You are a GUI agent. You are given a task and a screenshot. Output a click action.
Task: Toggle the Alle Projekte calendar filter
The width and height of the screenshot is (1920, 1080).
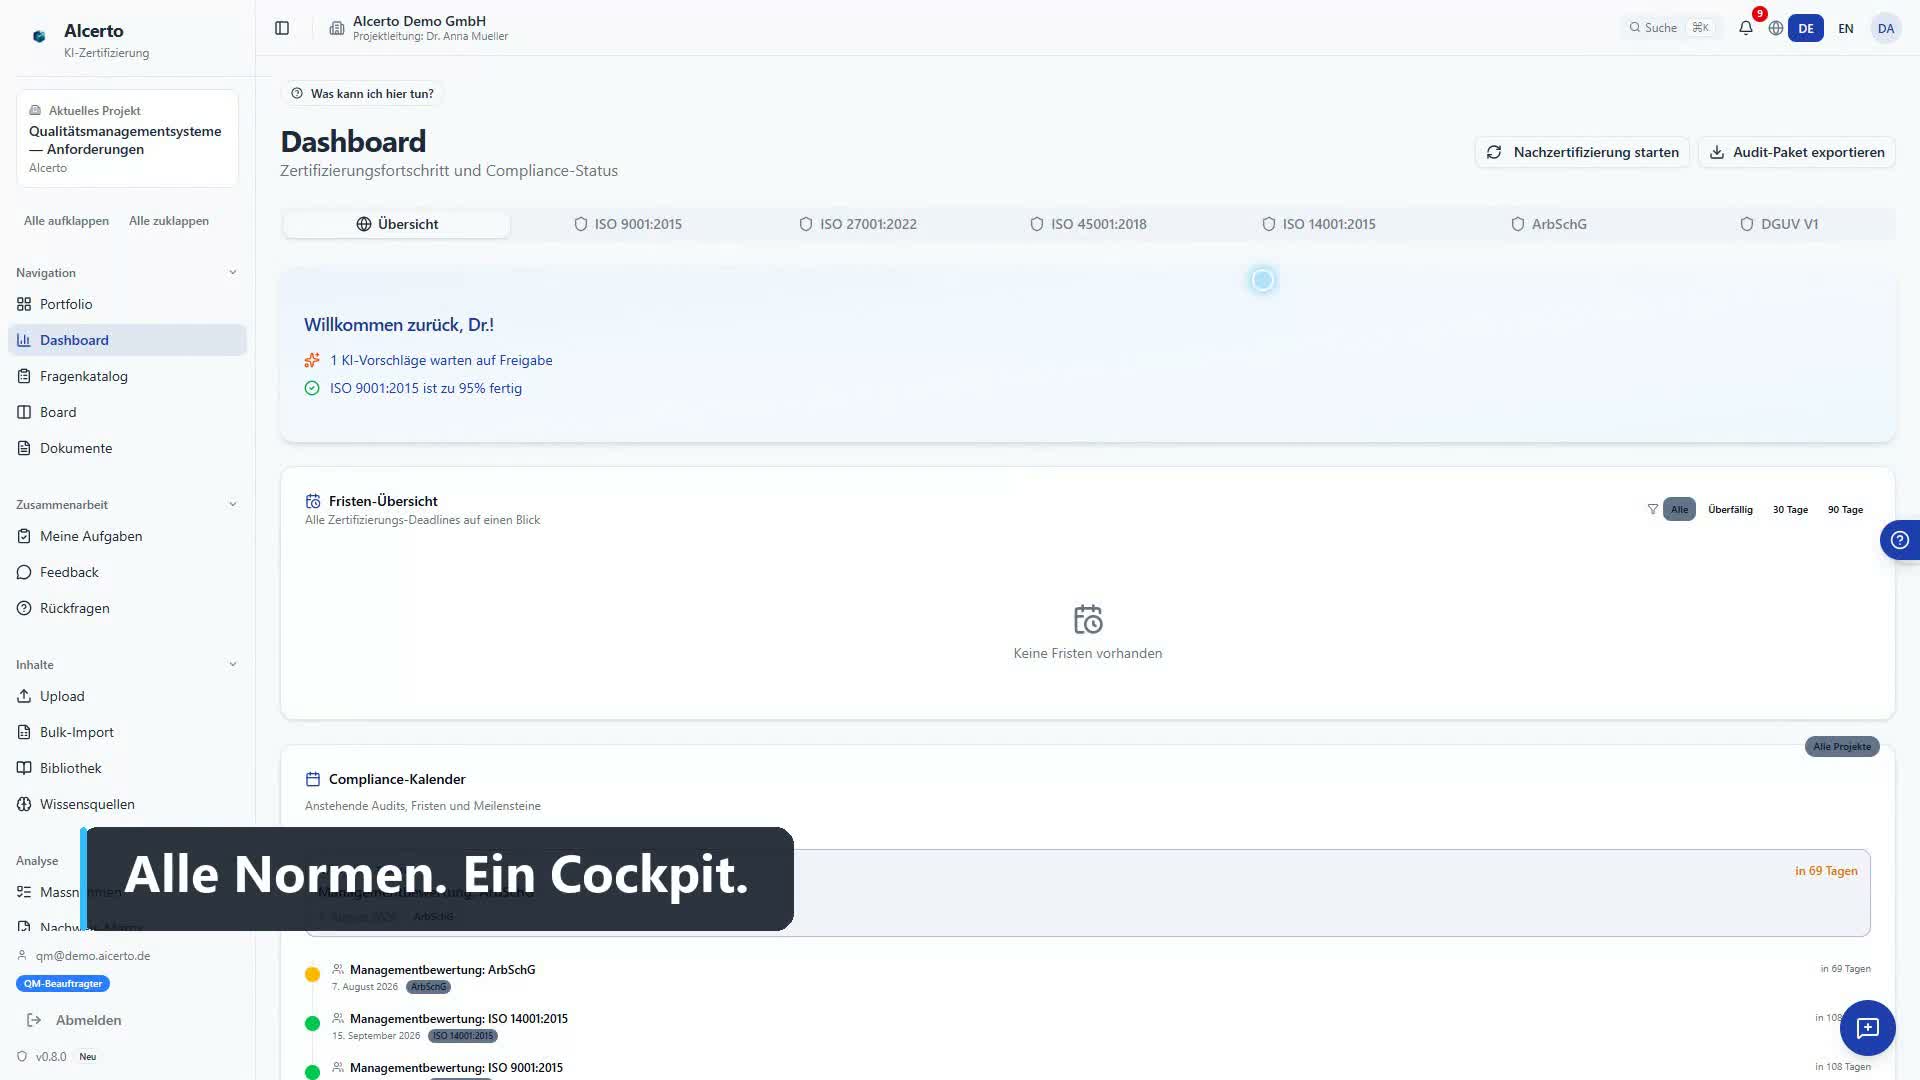click(1842, 747)
